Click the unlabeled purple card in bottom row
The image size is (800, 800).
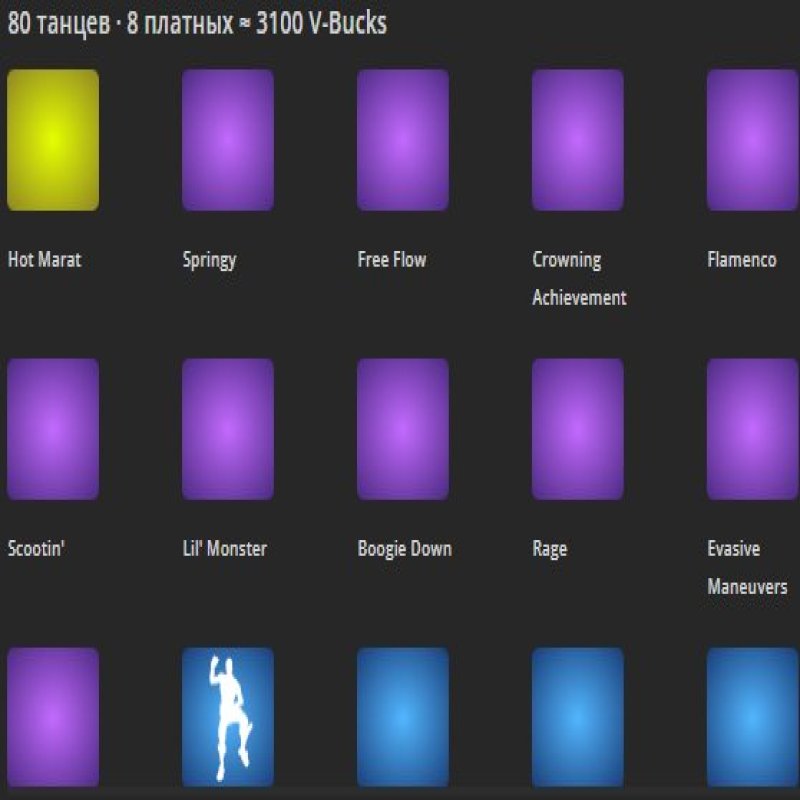pos(53,717)
